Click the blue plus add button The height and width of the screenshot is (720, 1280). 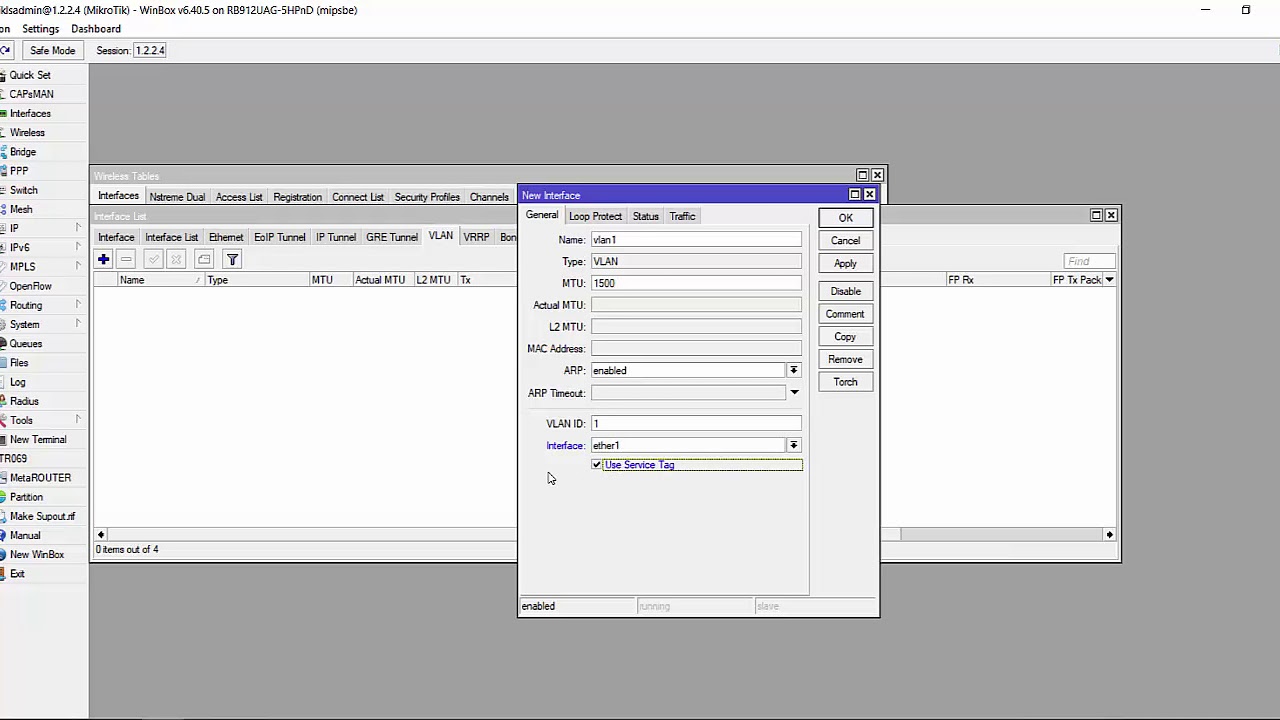point(103,260)
